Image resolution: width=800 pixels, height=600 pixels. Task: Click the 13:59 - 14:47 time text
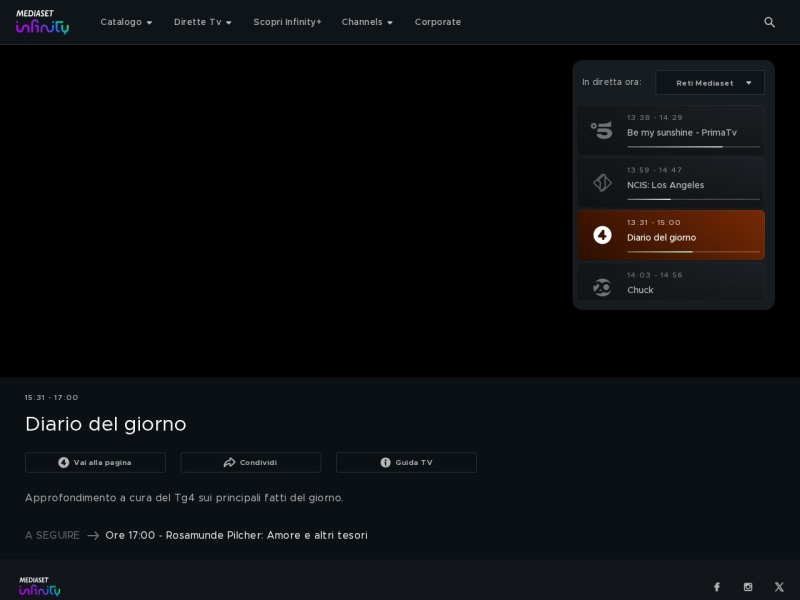tap(654, 170)
